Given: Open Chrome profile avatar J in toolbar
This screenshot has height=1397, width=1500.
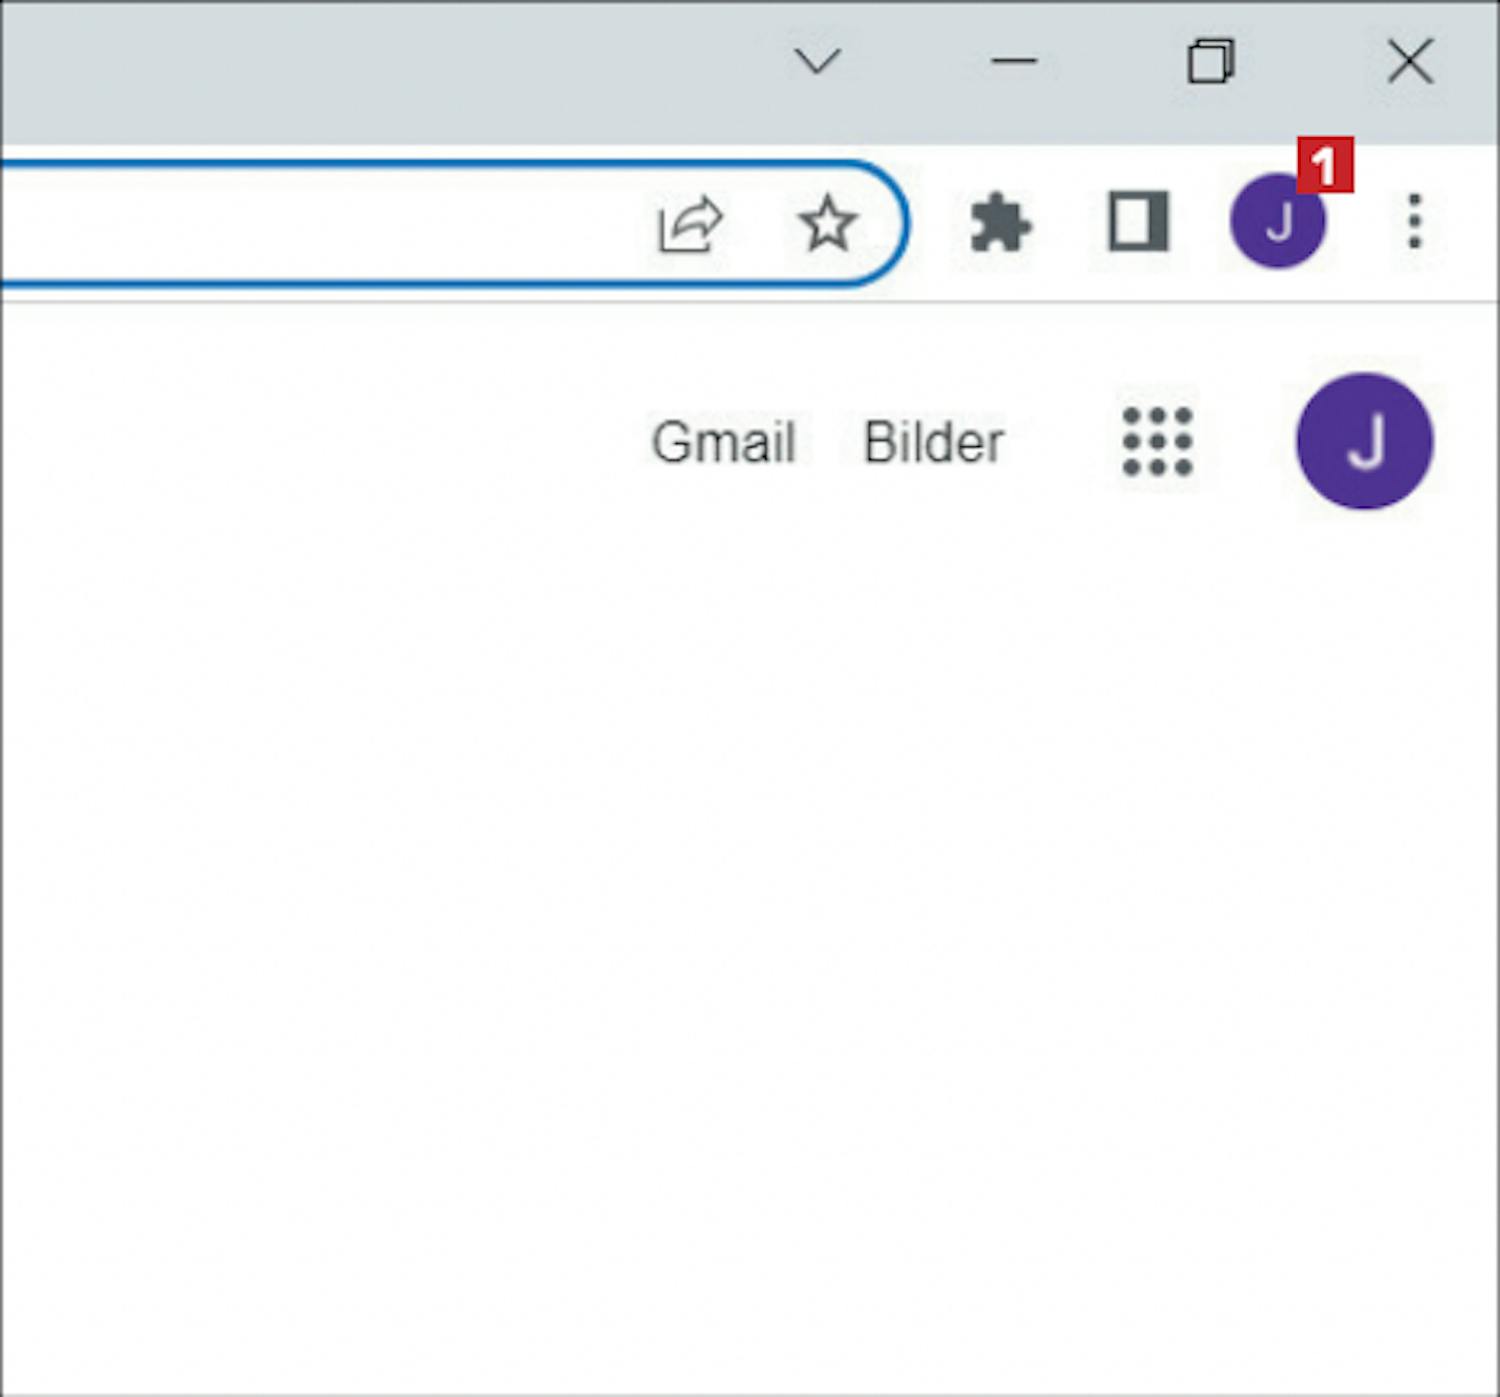Looking at the screenshot, I should pos(1278,221).
